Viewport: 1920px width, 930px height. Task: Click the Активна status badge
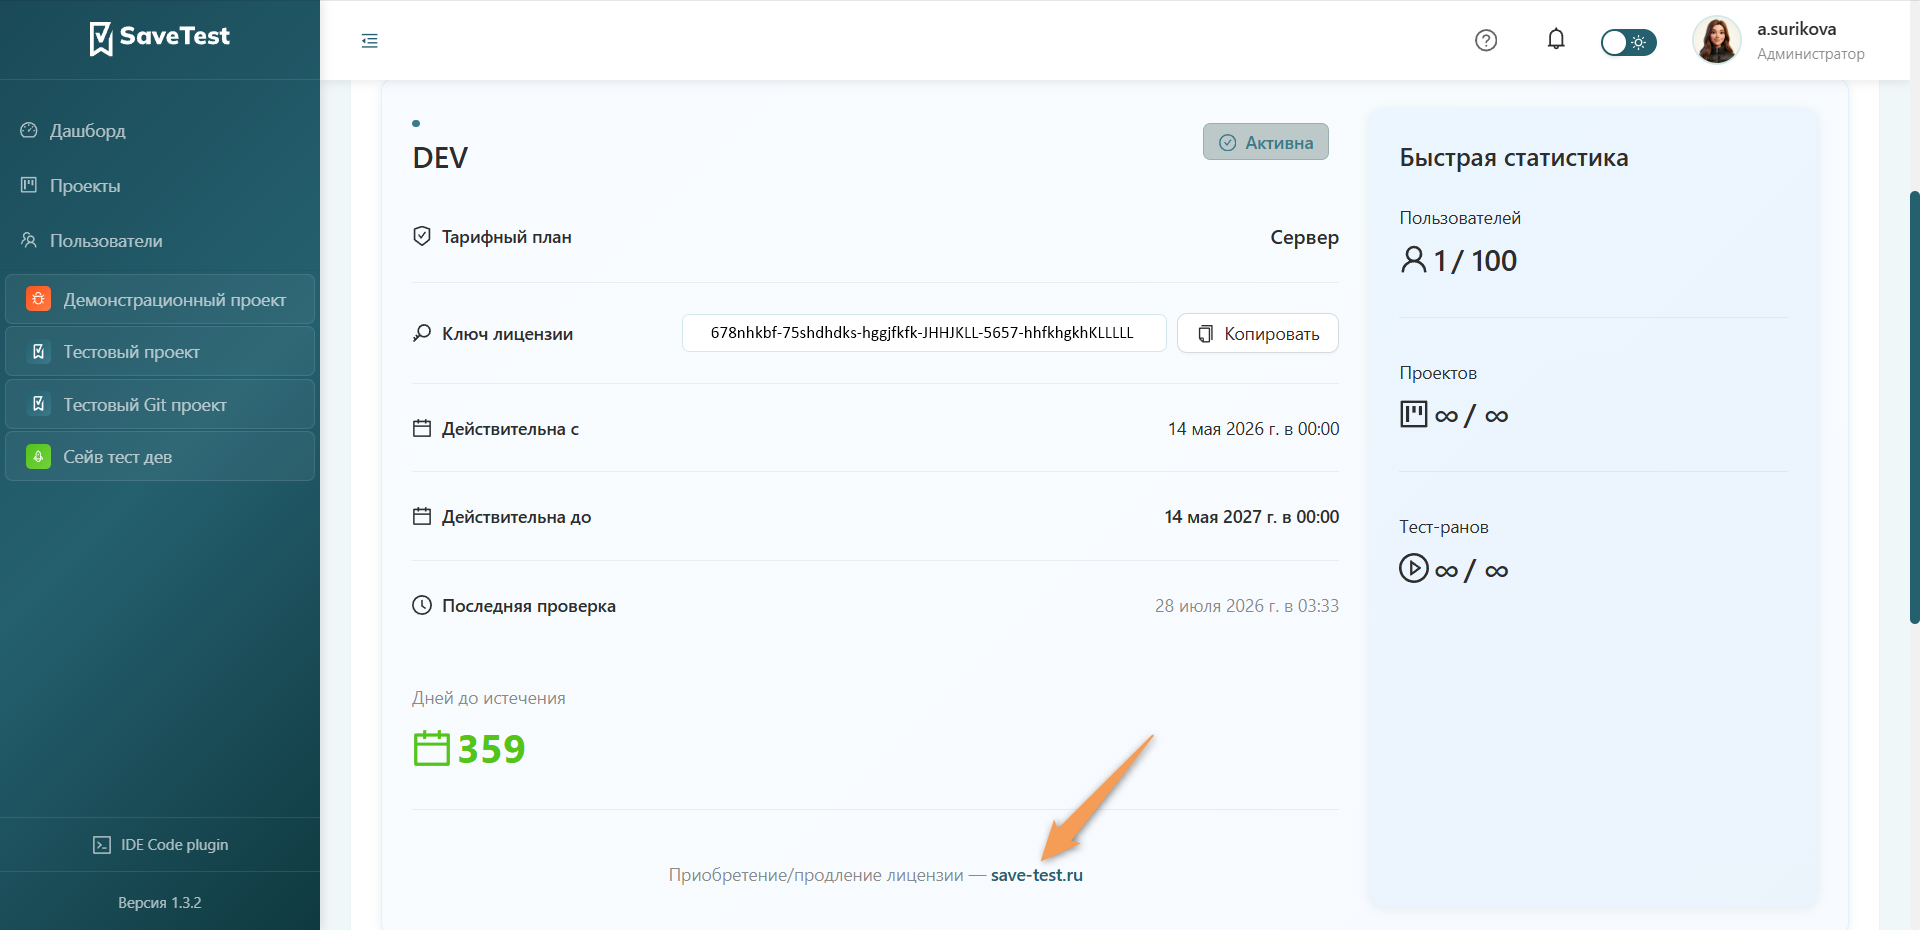pos(1266,142)
